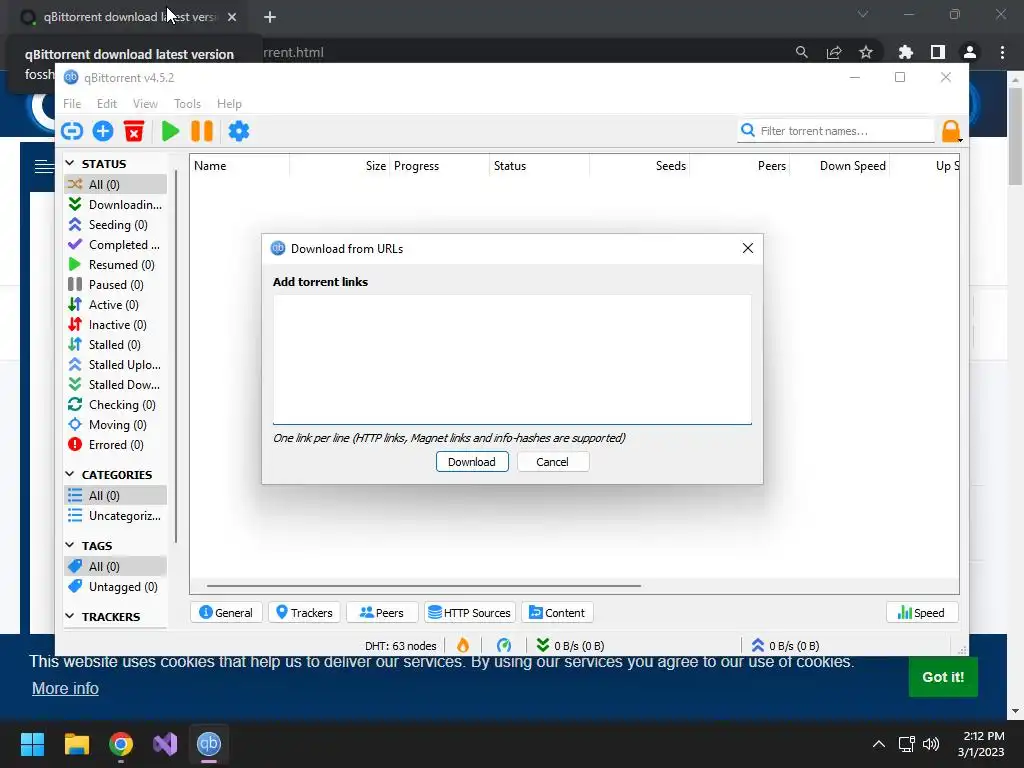Viewport: 1024px width, 768px height.
Task: Open File Explorer from the taskbar
Action: (76, 744)
